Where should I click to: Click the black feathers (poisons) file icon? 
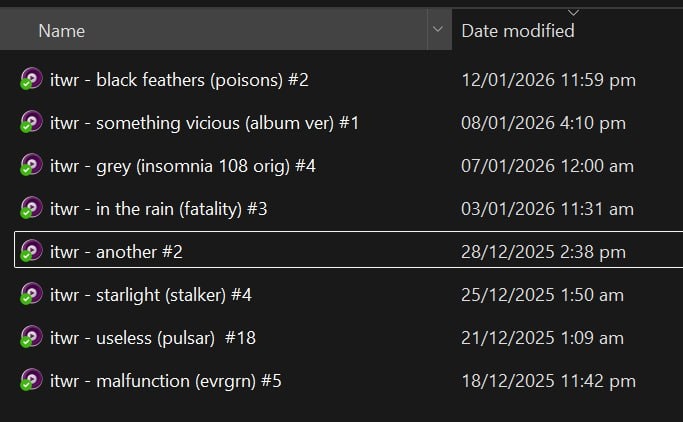[x=31, y=79]
